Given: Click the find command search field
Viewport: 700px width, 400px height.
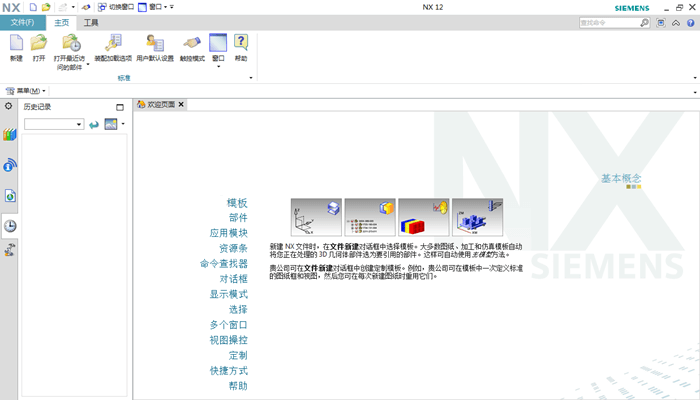Looking at the screenshot, I should click(609, 23).
